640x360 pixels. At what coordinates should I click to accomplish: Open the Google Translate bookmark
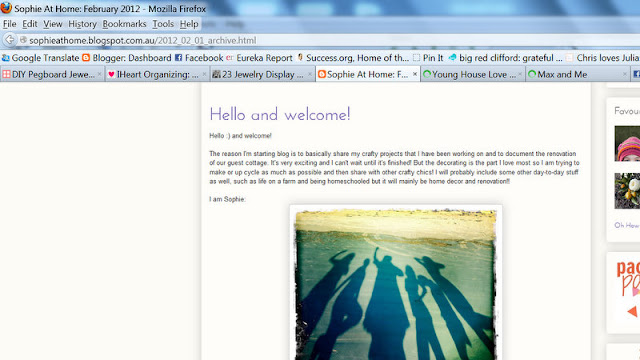click(x=40, y=58)
